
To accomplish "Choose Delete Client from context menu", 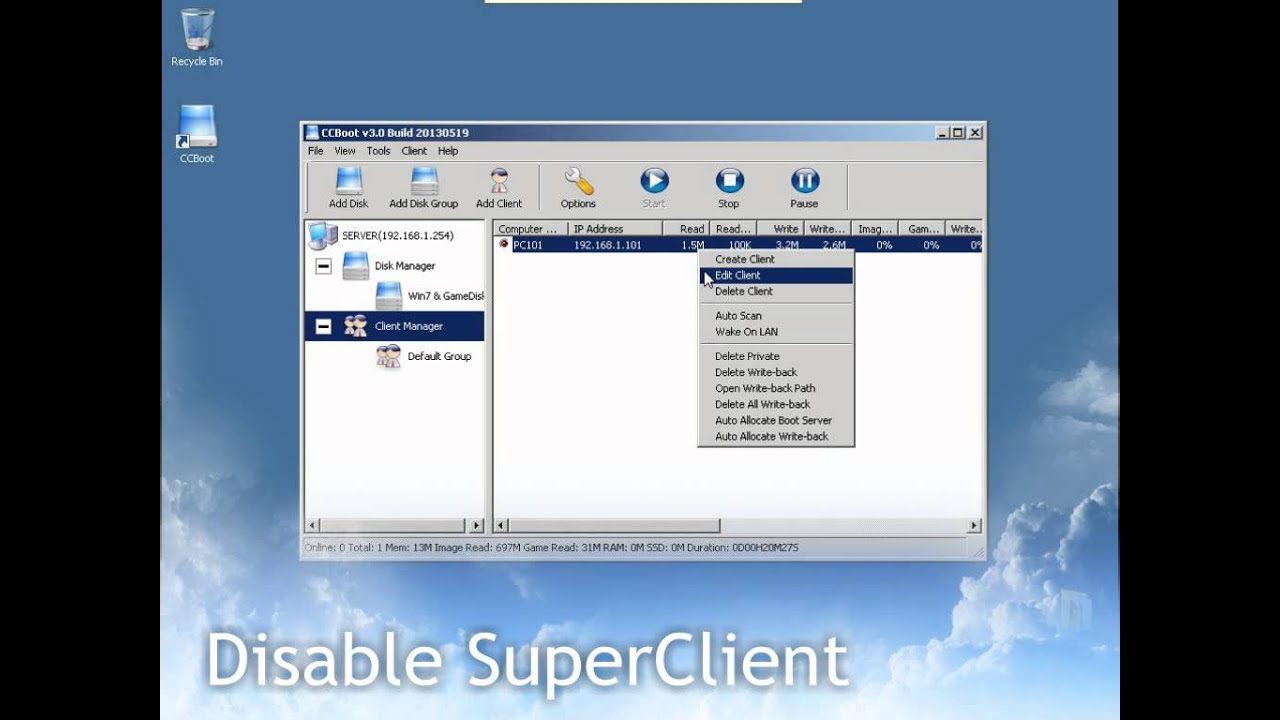I will pyautogui.click(x=775, y=291).
